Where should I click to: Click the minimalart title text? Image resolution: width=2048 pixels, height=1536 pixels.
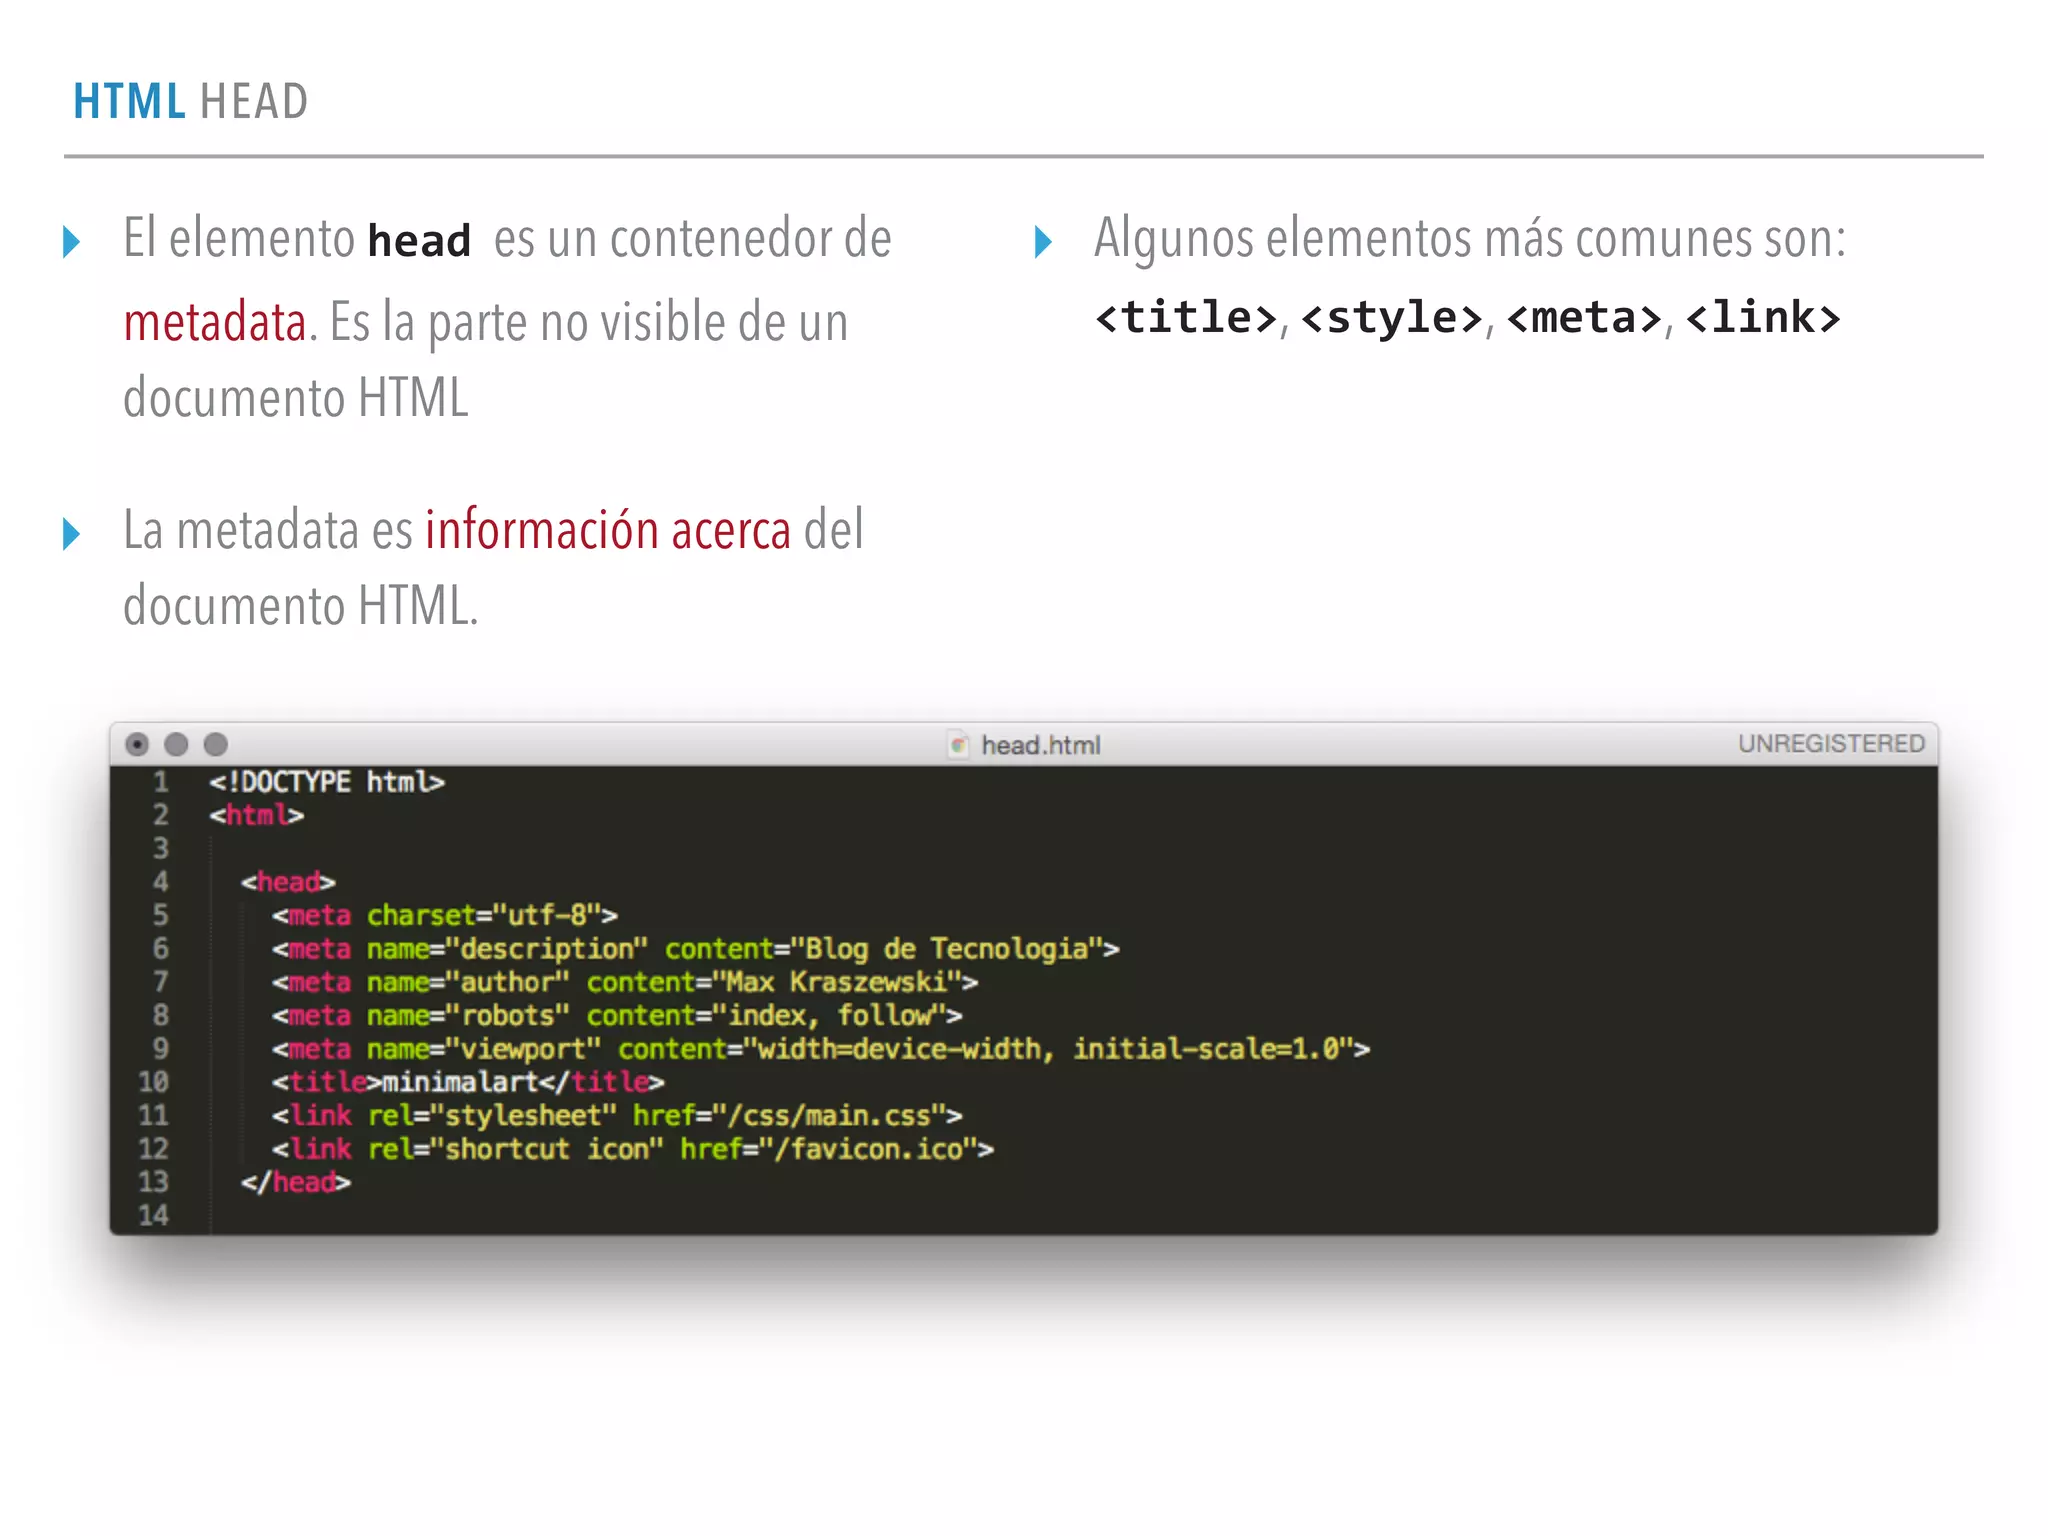click(x=460, y=1081)
